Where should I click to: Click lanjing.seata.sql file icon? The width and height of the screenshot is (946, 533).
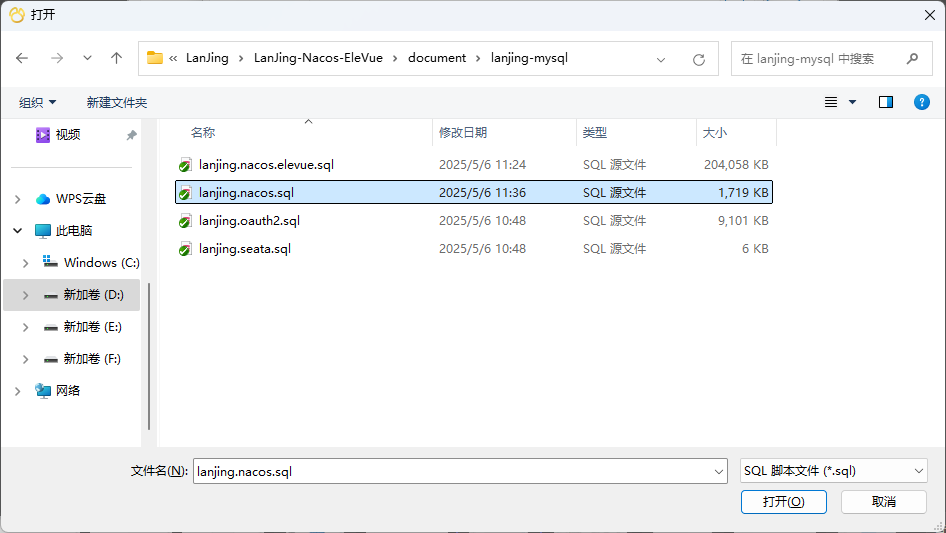coord(185,249)
